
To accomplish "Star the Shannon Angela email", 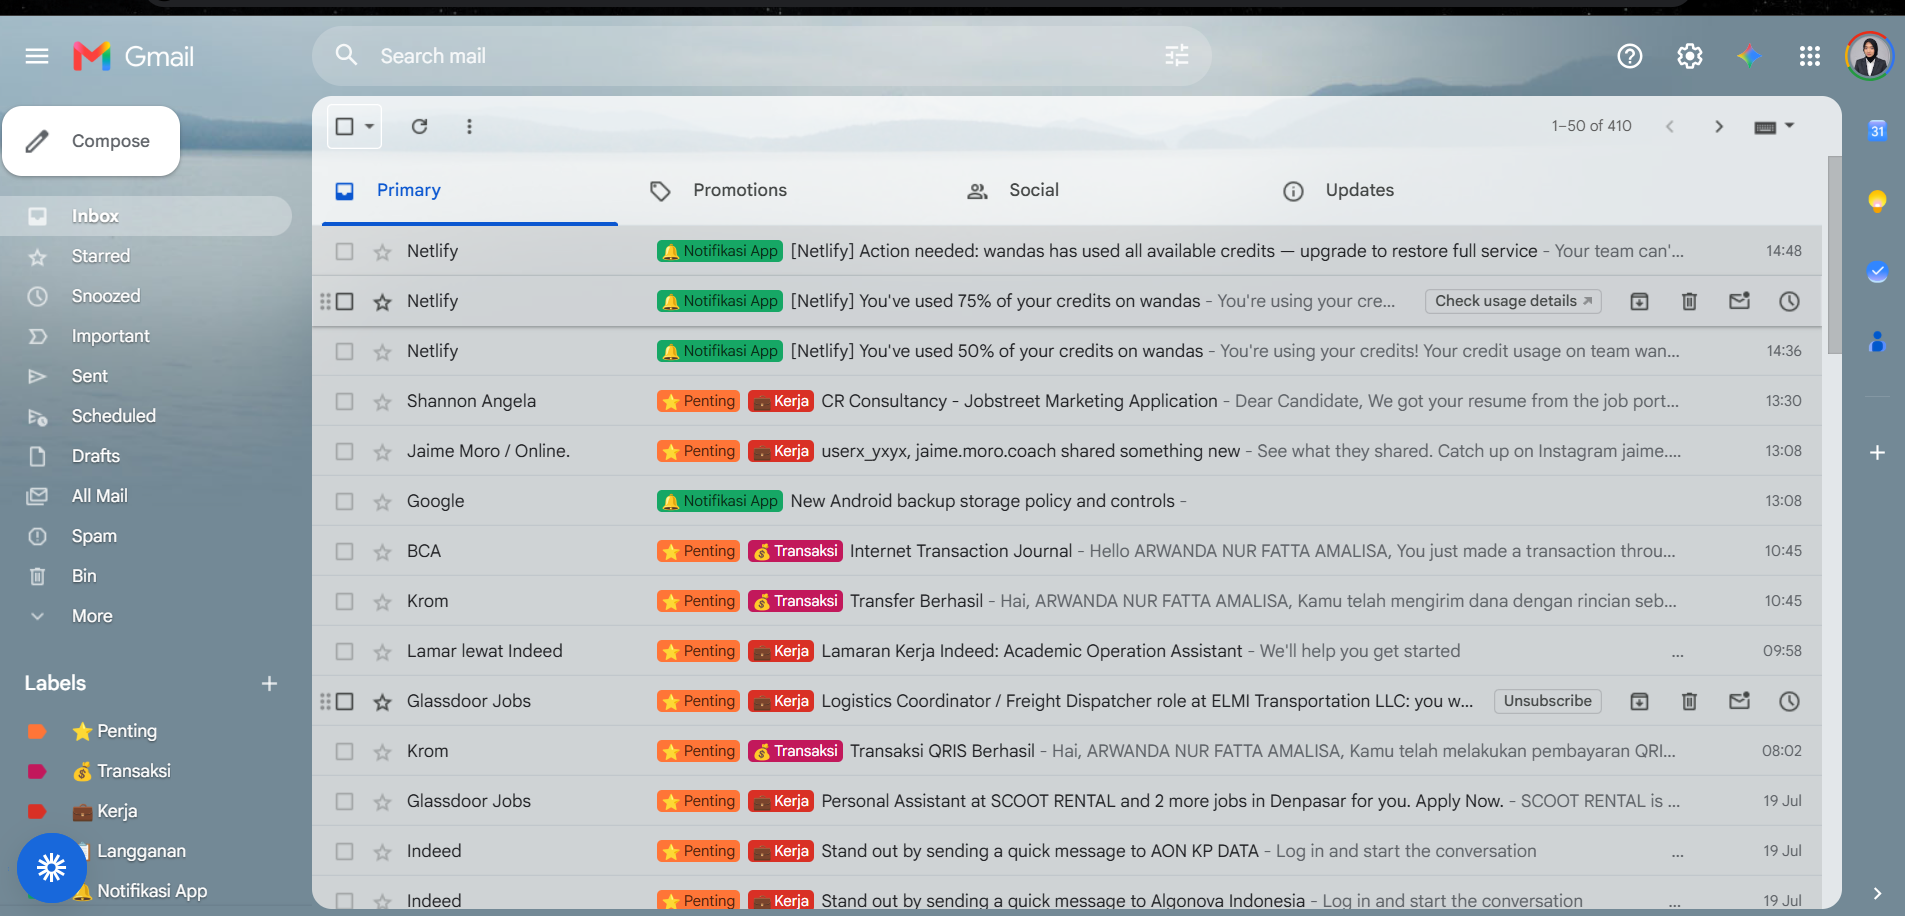I will pos(382,402).
